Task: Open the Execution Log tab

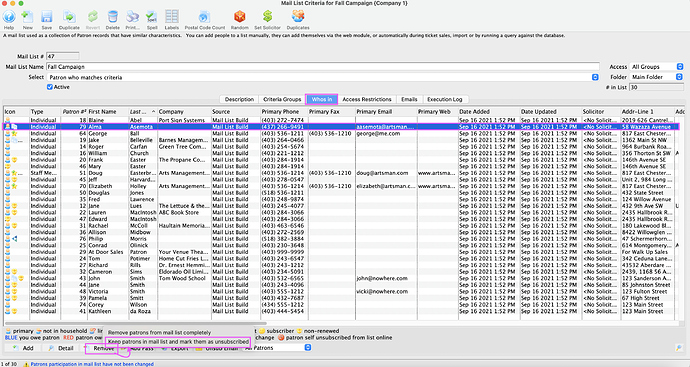Action: tap(444, 99)
